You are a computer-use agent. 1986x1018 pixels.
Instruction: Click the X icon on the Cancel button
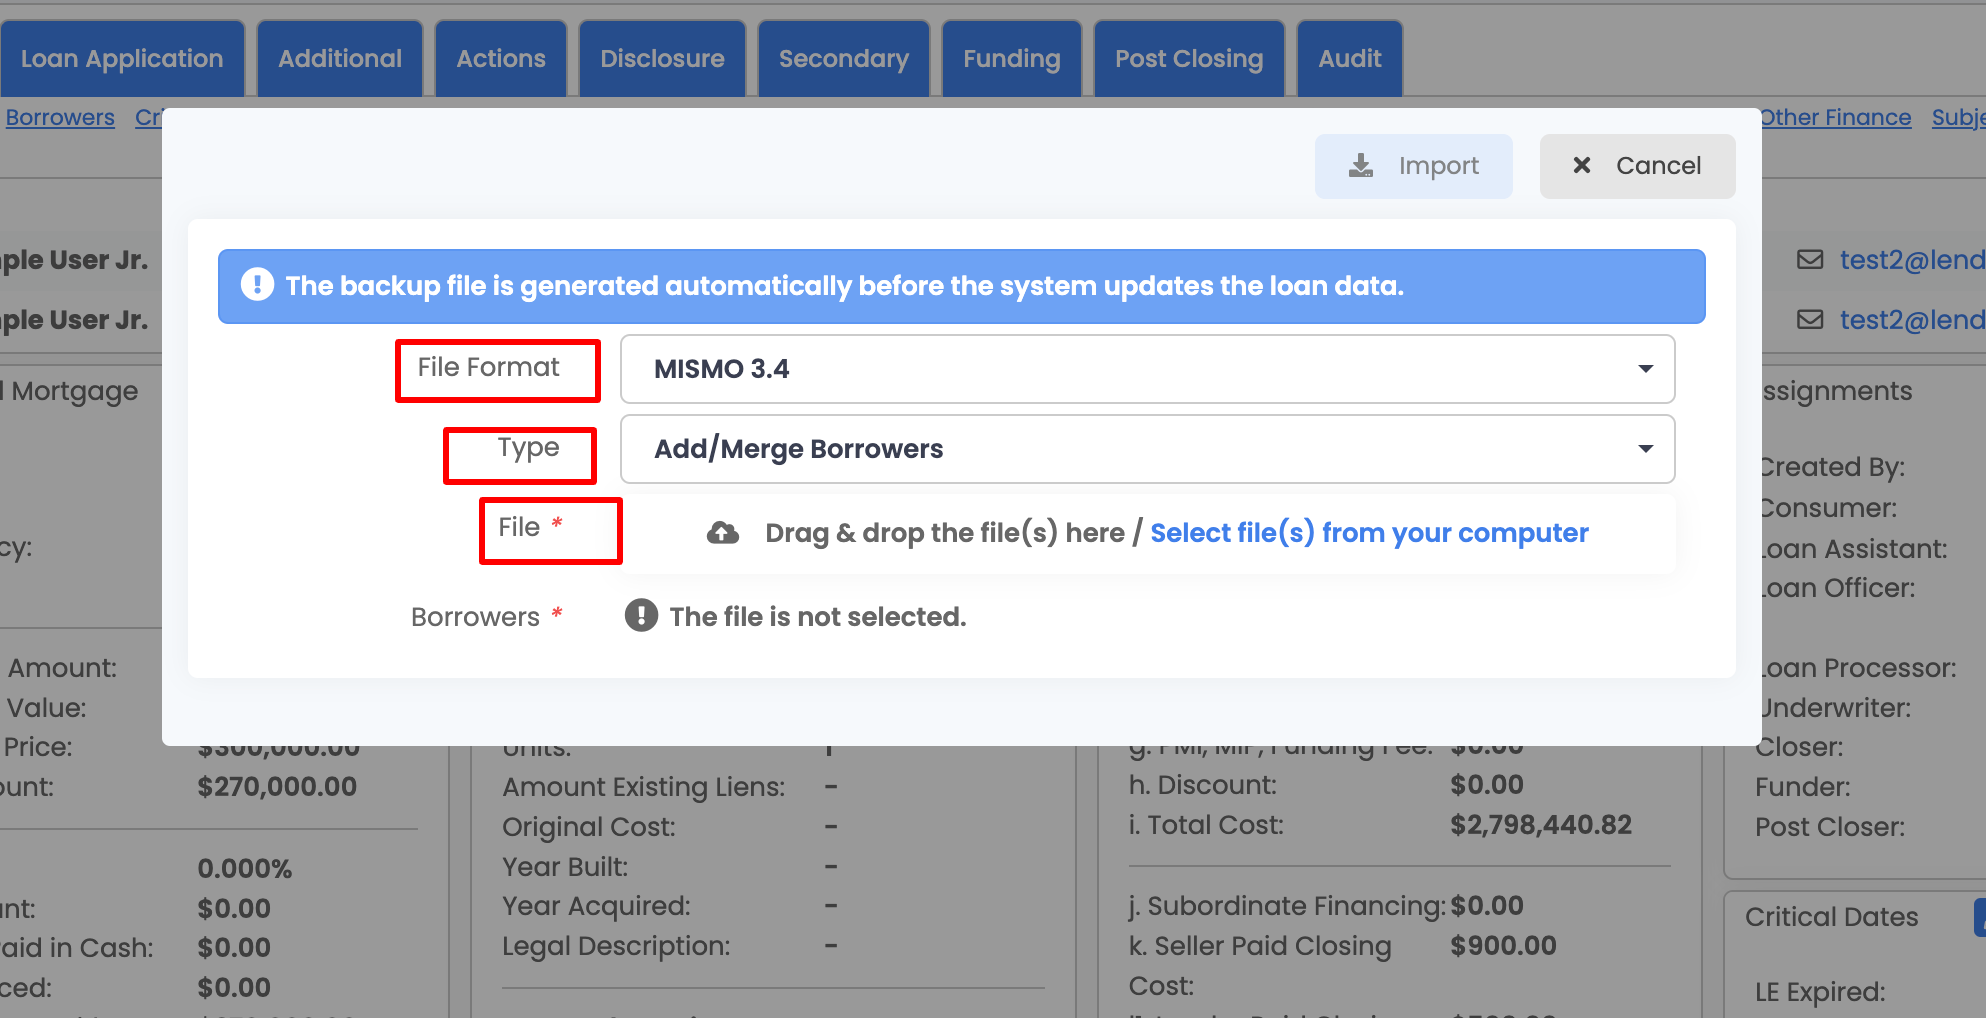pyautogui.click(x=1583, y=165)
